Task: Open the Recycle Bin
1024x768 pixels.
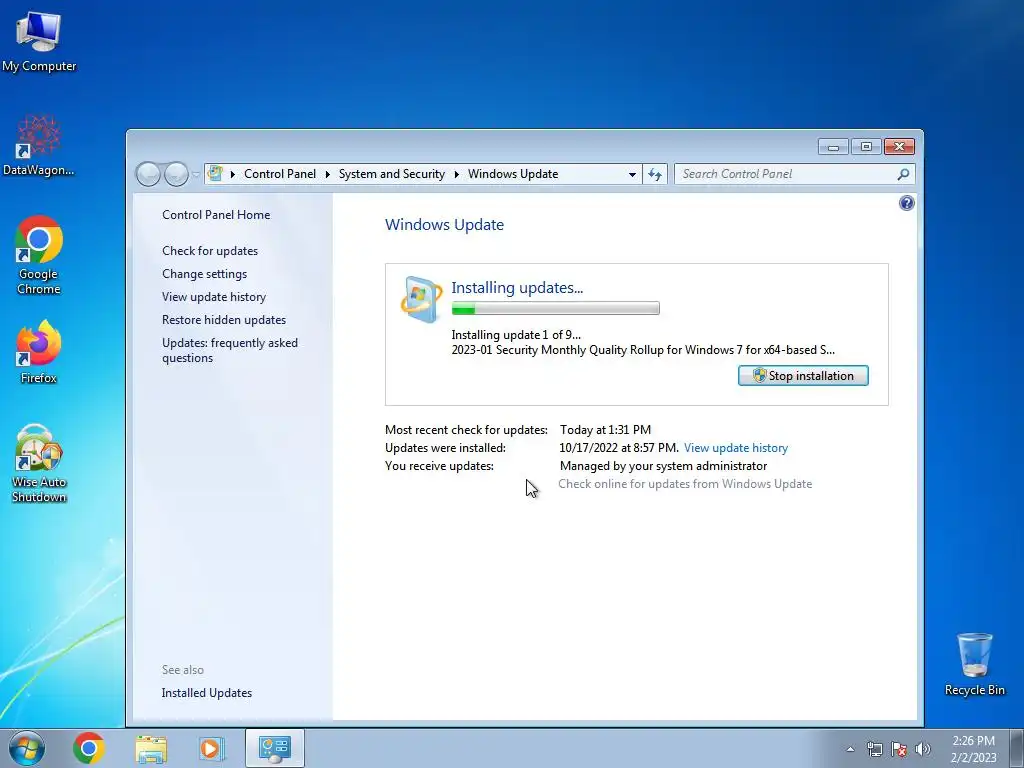Action: [x=974, y=664]
